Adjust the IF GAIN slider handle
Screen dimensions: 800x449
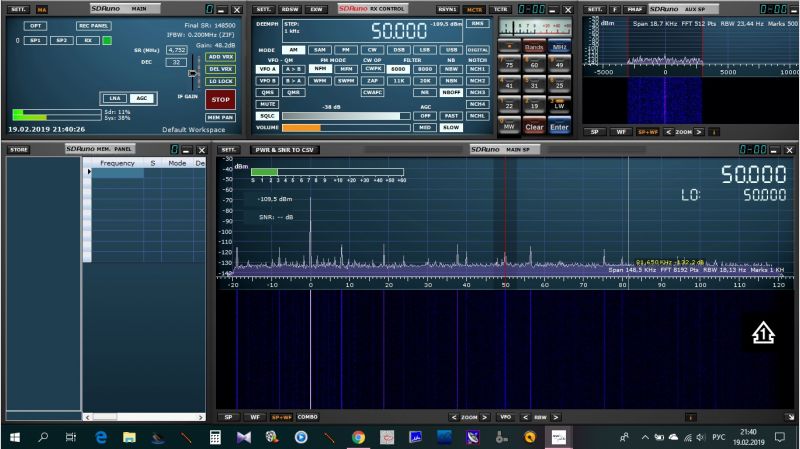pos(192,73)
